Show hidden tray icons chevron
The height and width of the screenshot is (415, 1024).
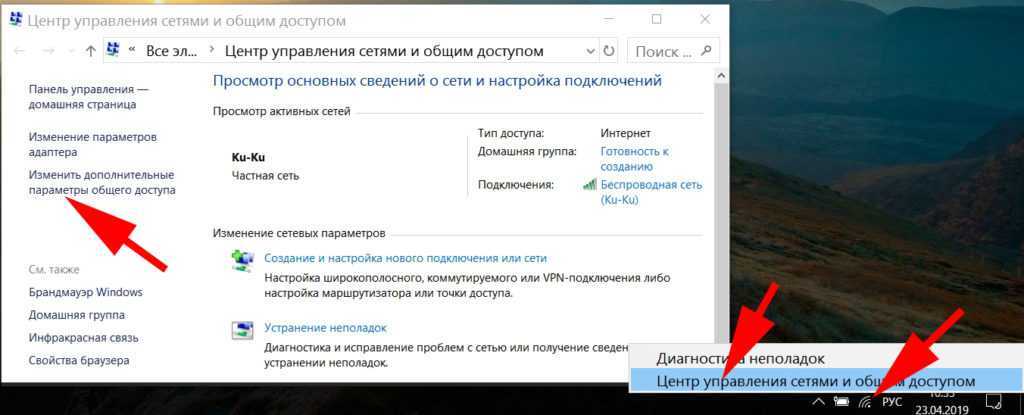[x=819, y=402]
